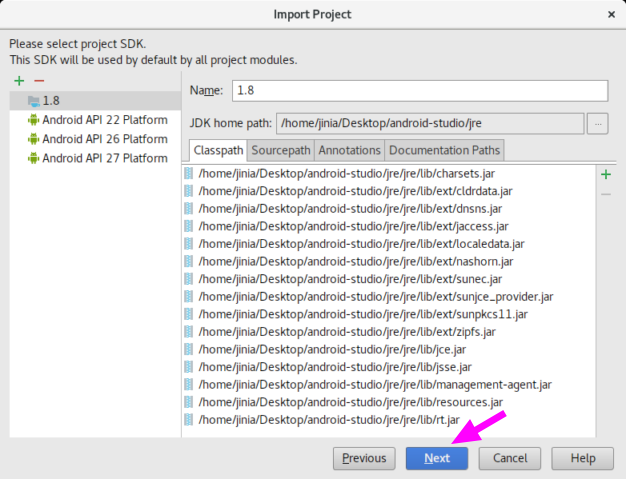Image resolution: width=626 pixels, height=479 pixels.
Task: Click jar icon beside management-agent.jar
Action: (188, 384)
